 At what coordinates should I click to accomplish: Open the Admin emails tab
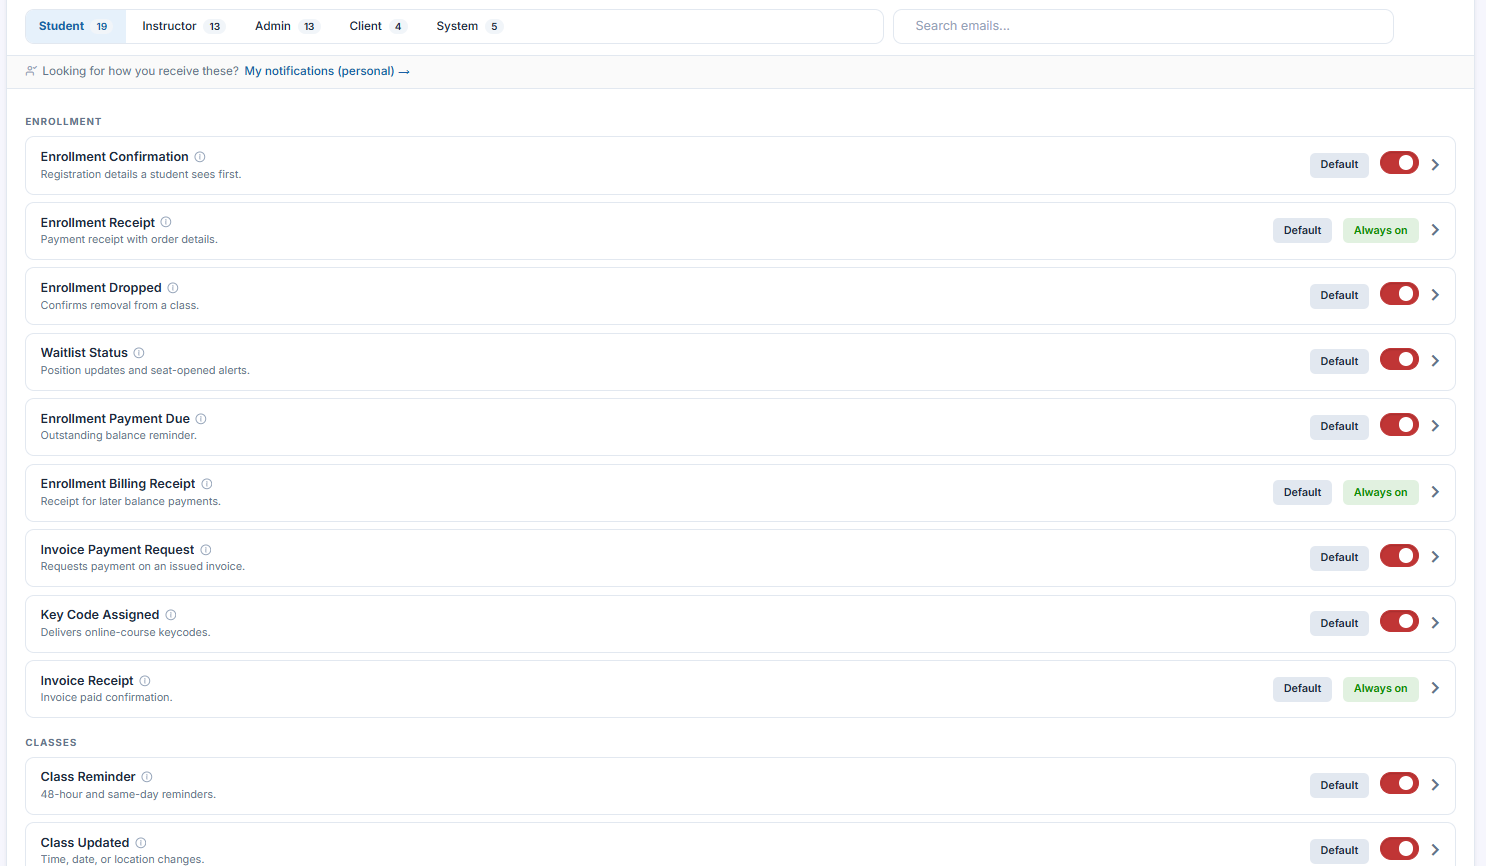tap(286, 26)
